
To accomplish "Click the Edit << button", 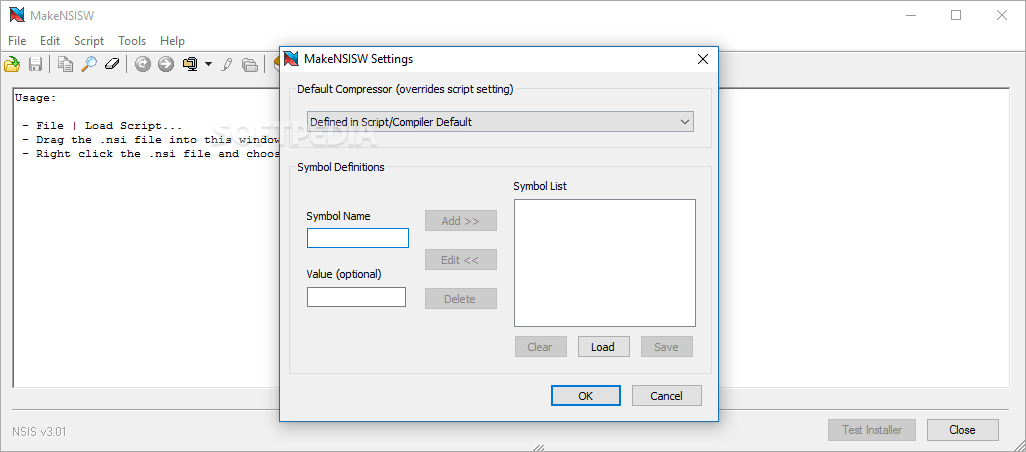I will [461, 260].
